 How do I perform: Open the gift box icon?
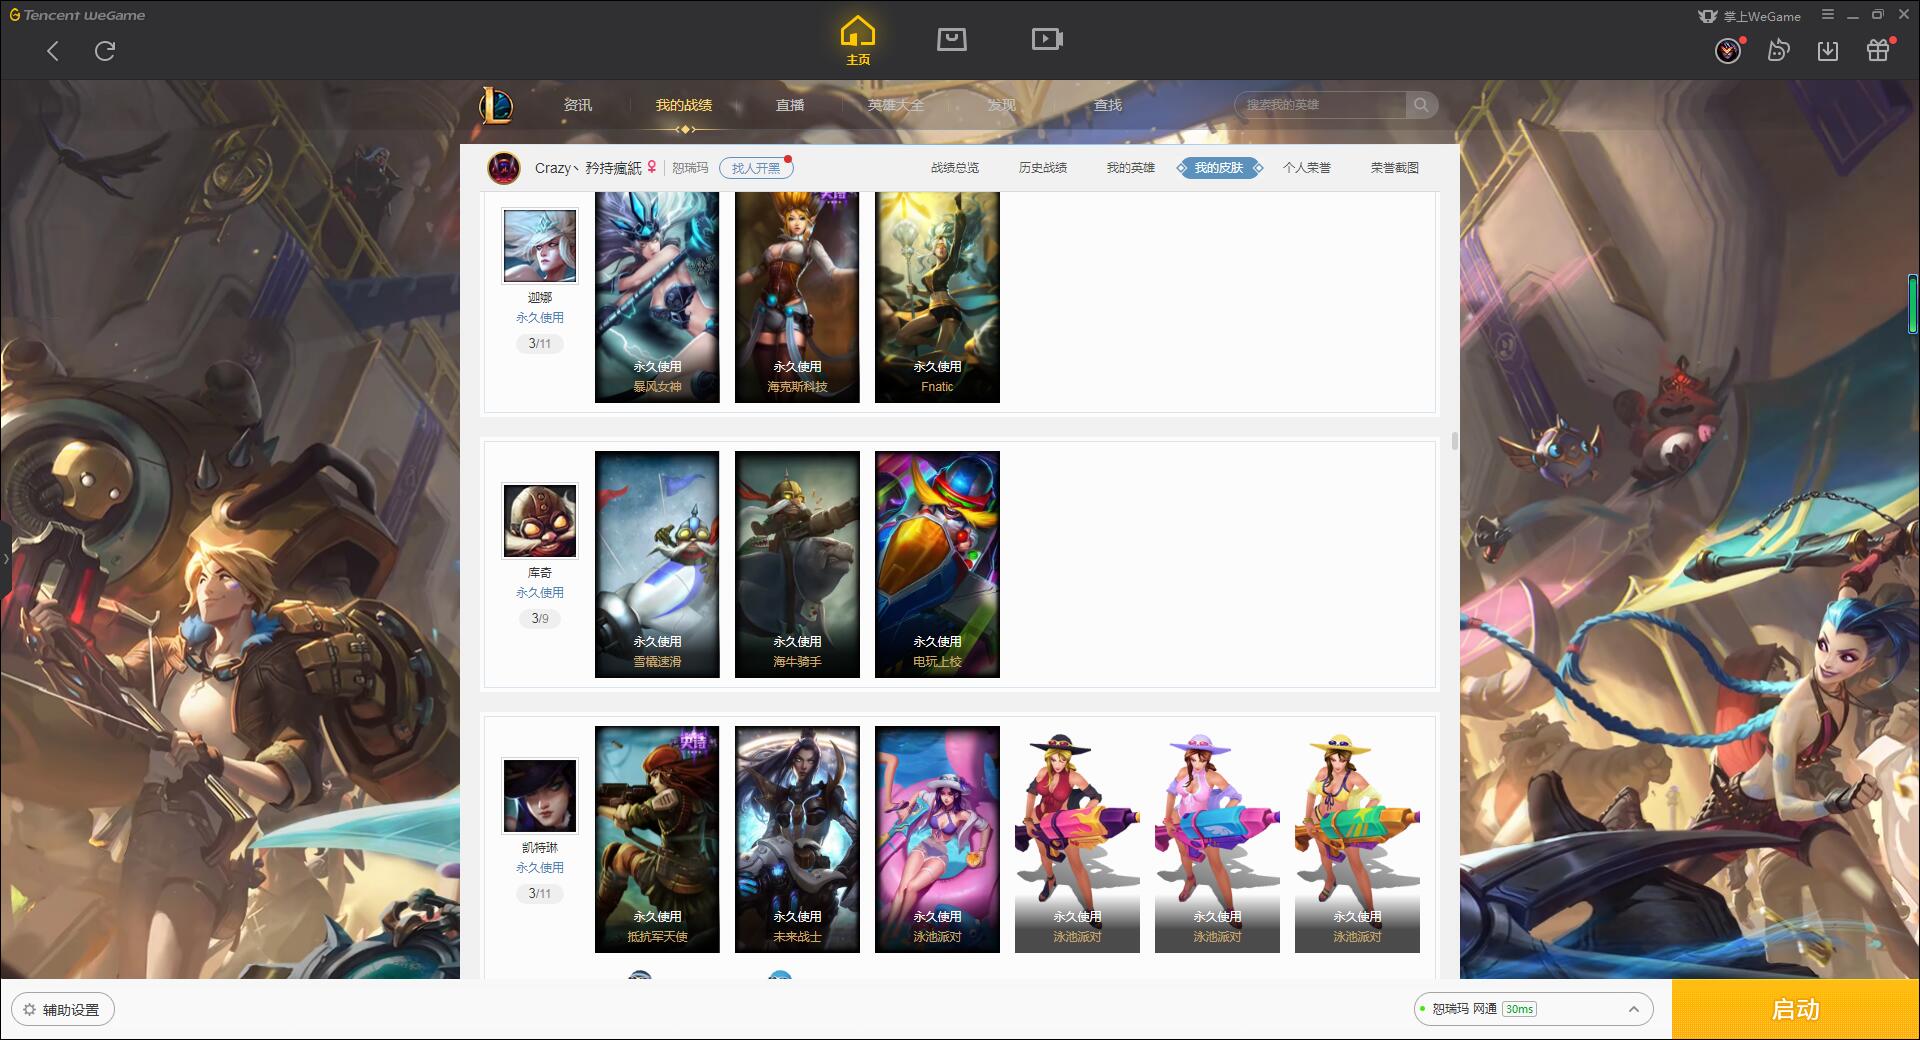tap(1878, 50)
